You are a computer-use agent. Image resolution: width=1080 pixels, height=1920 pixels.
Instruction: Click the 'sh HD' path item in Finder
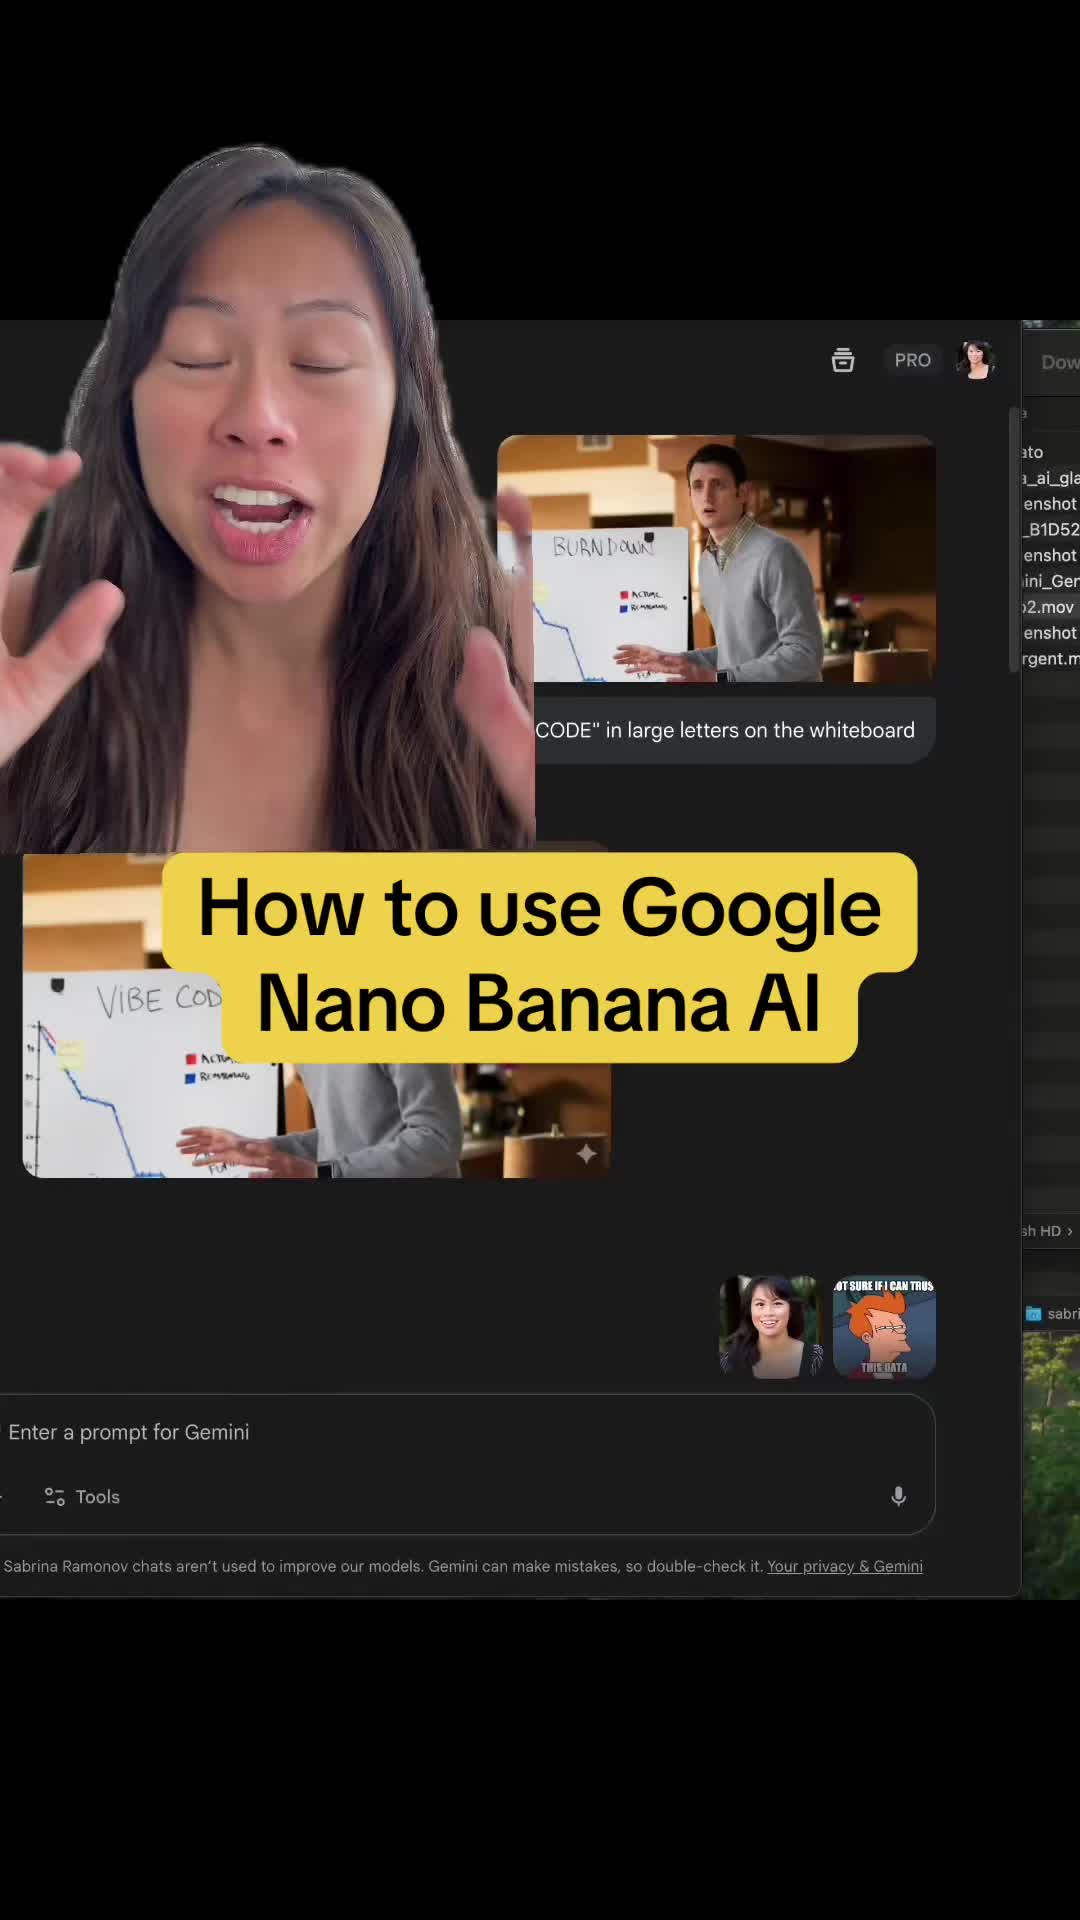coord(1042,1231)
